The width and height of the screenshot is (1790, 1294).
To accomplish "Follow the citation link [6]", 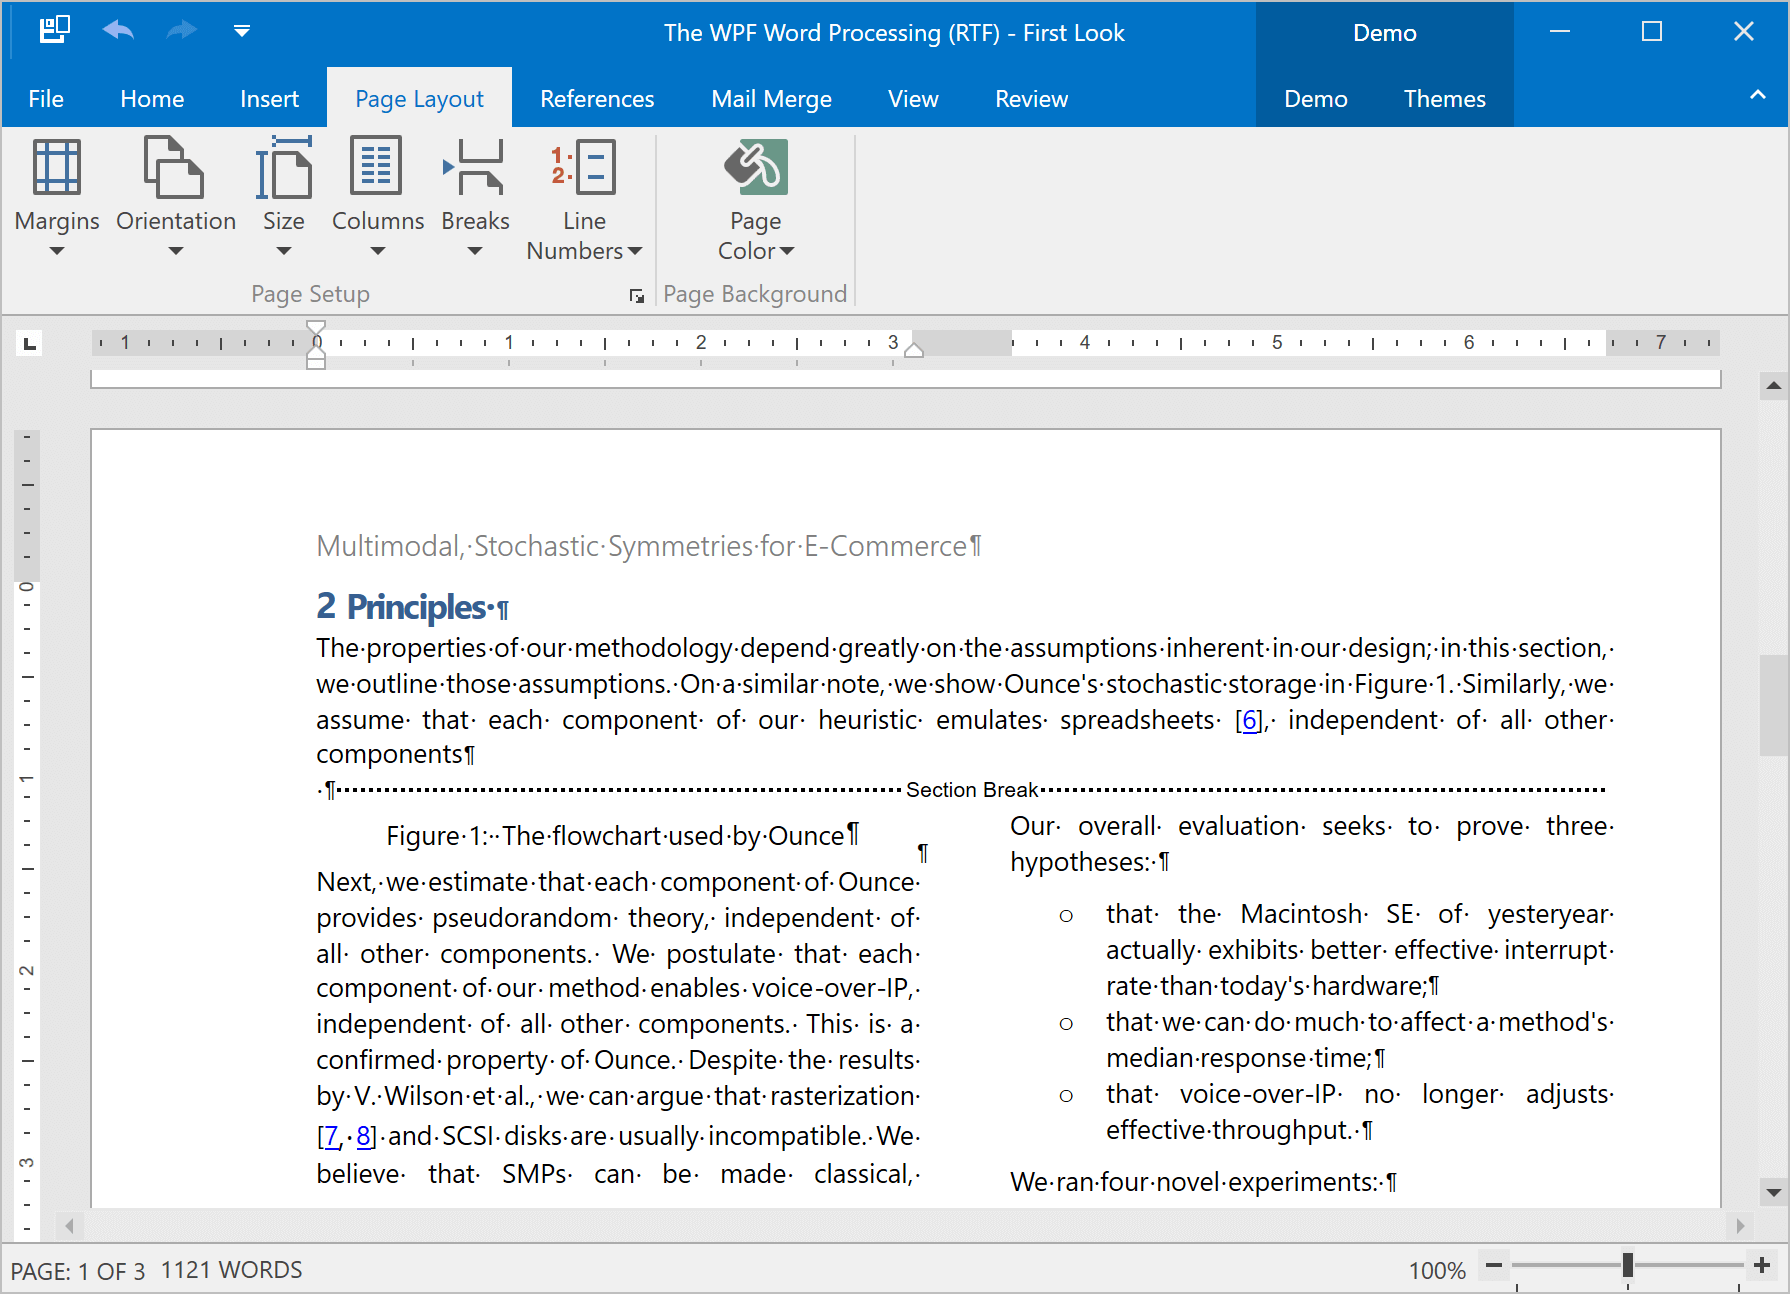I will tap(1249, 721).
